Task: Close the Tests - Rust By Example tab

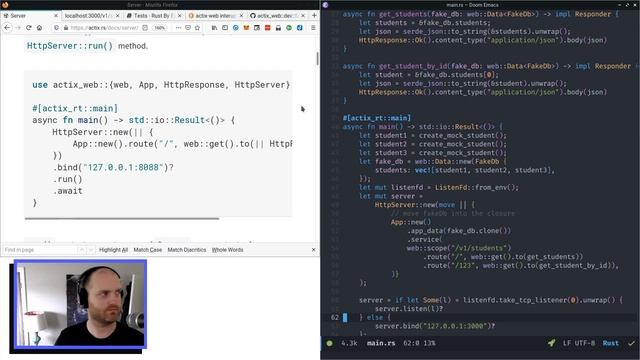Action: pos(179,16)
